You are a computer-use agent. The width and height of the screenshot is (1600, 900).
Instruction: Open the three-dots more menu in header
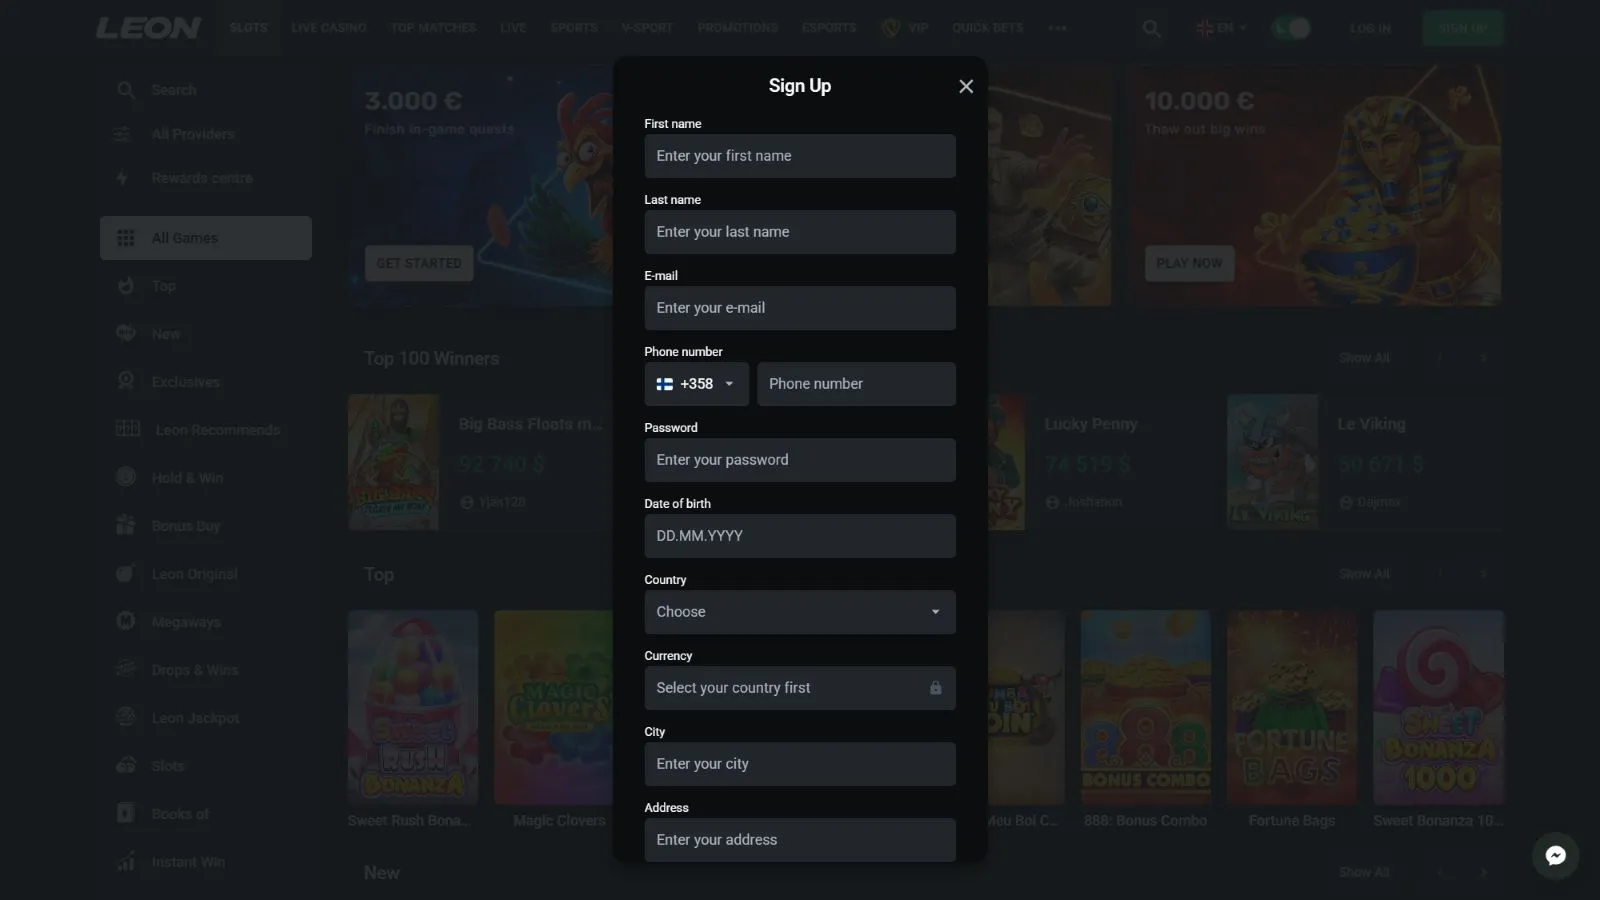[1058, 28]
